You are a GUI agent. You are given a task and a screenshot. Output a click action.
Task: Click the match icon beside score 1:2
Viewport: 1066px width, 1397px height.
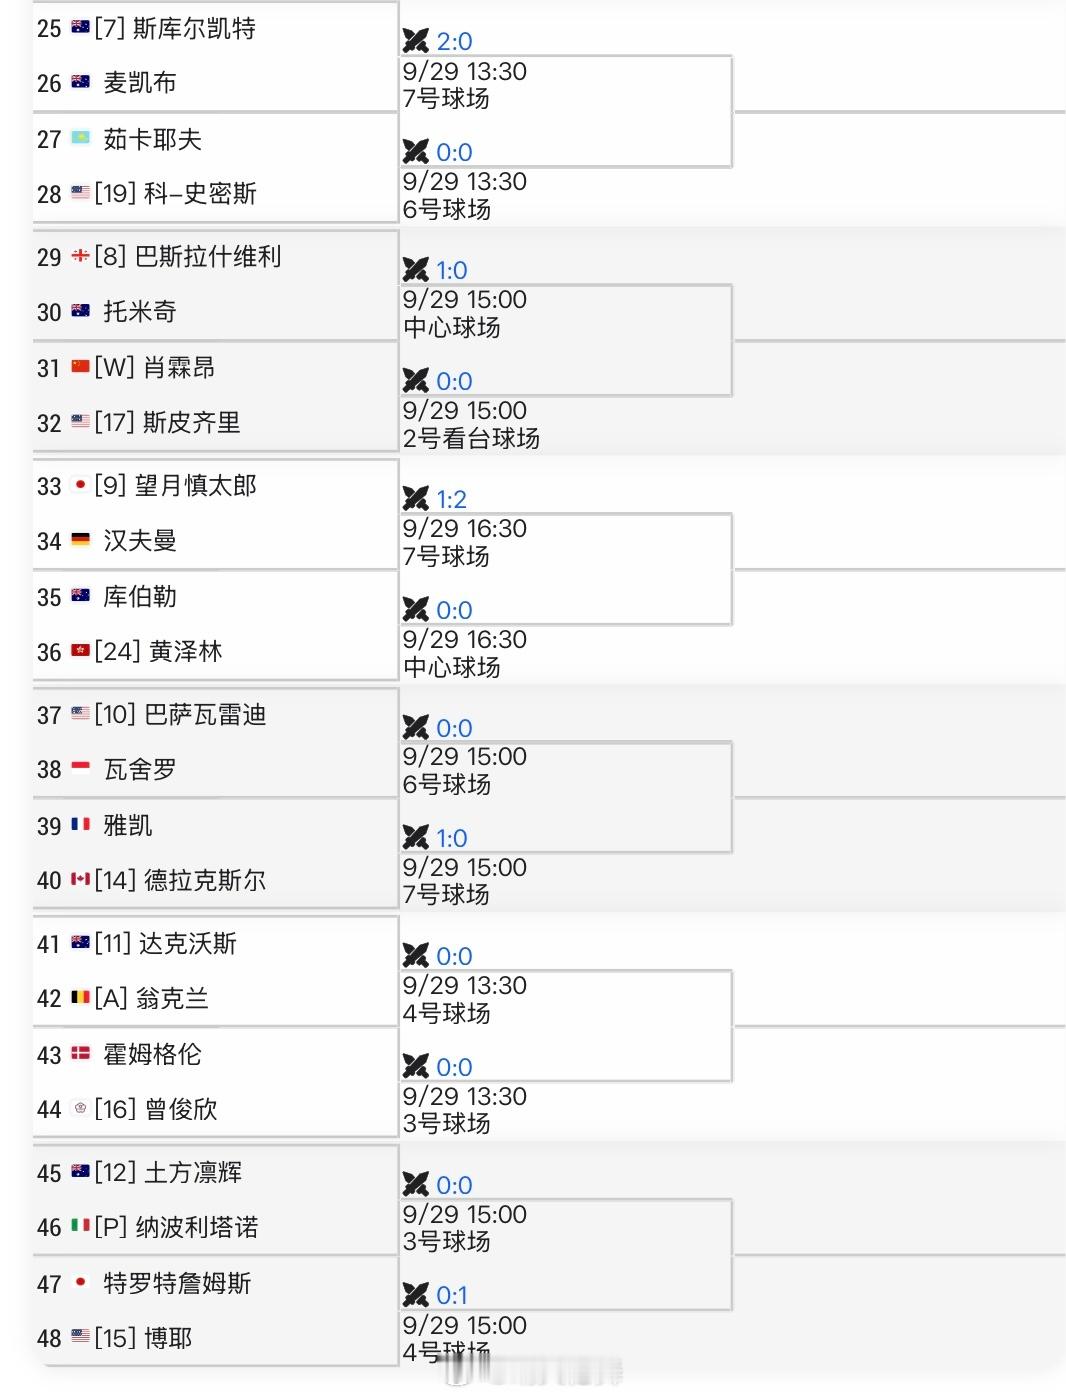(415, 499)
